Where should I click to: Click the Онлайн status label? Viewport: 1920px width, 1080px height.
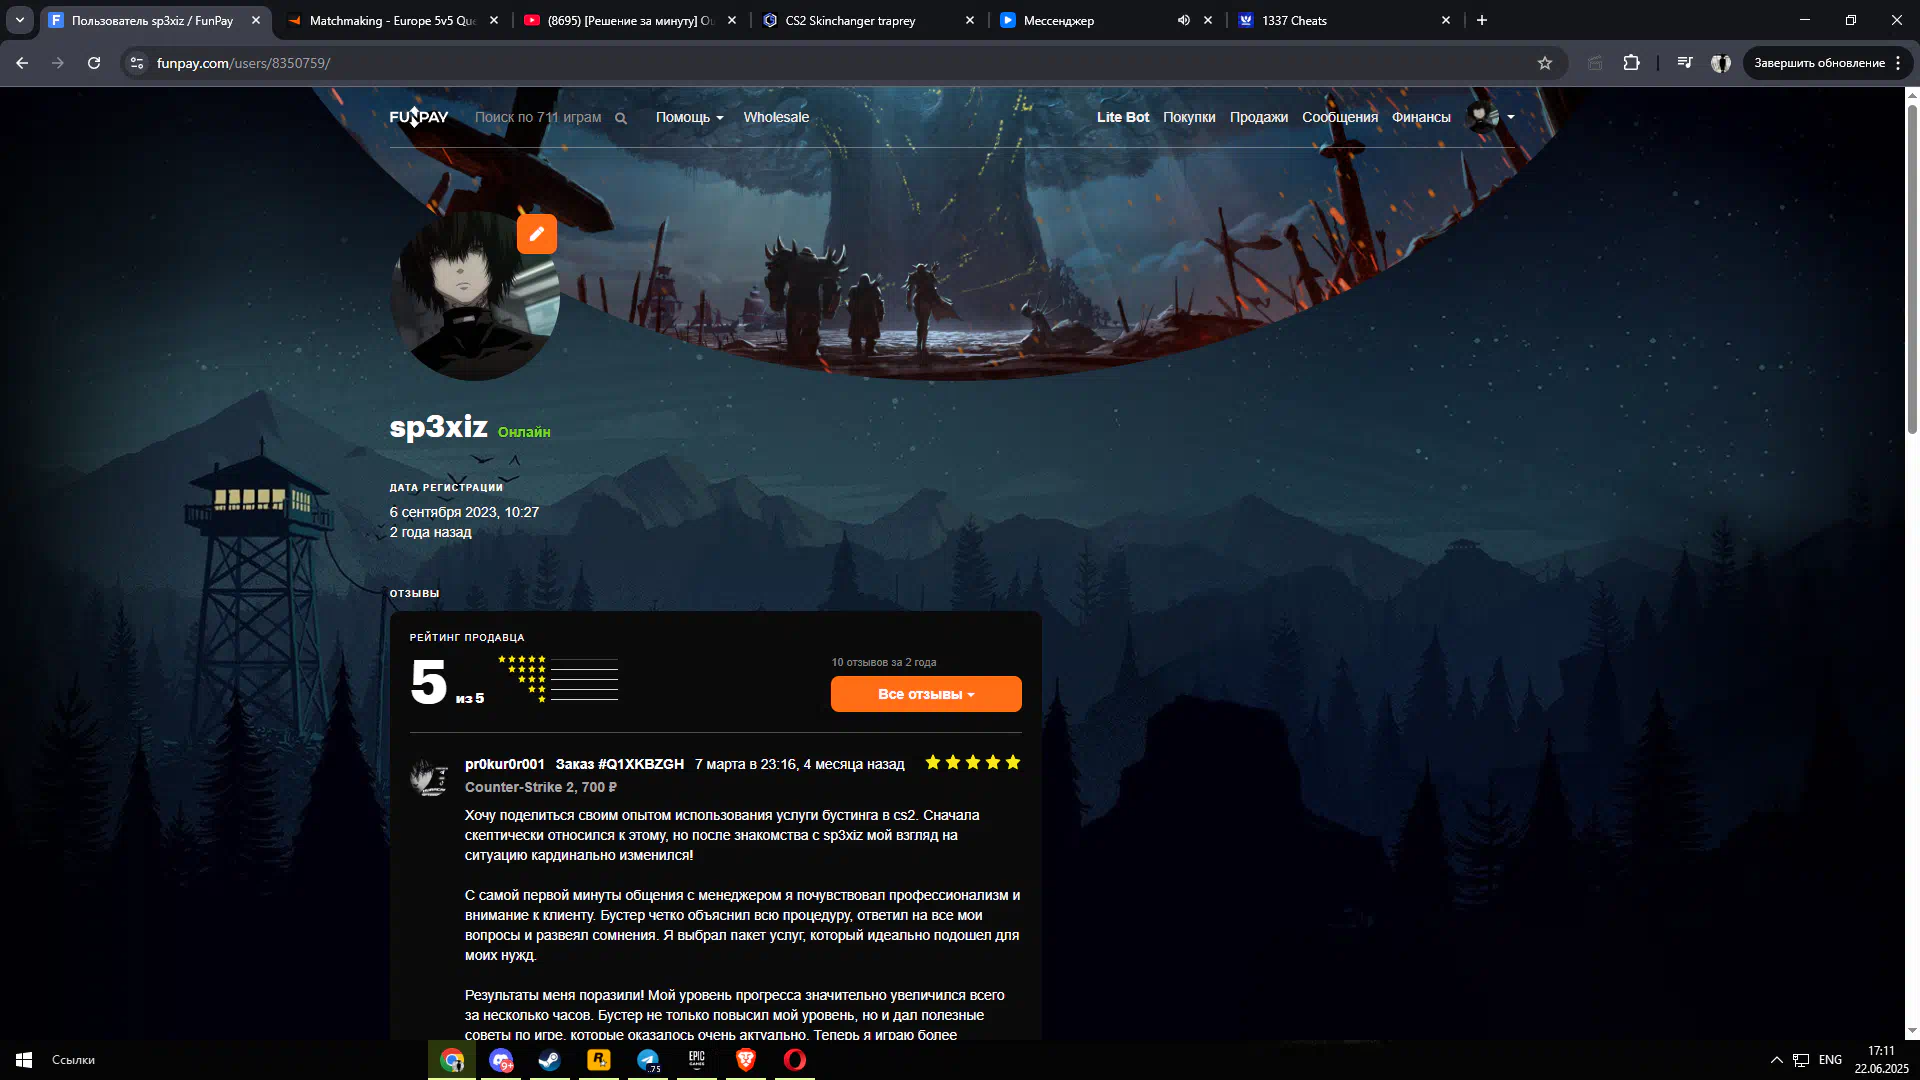point(524,432)
